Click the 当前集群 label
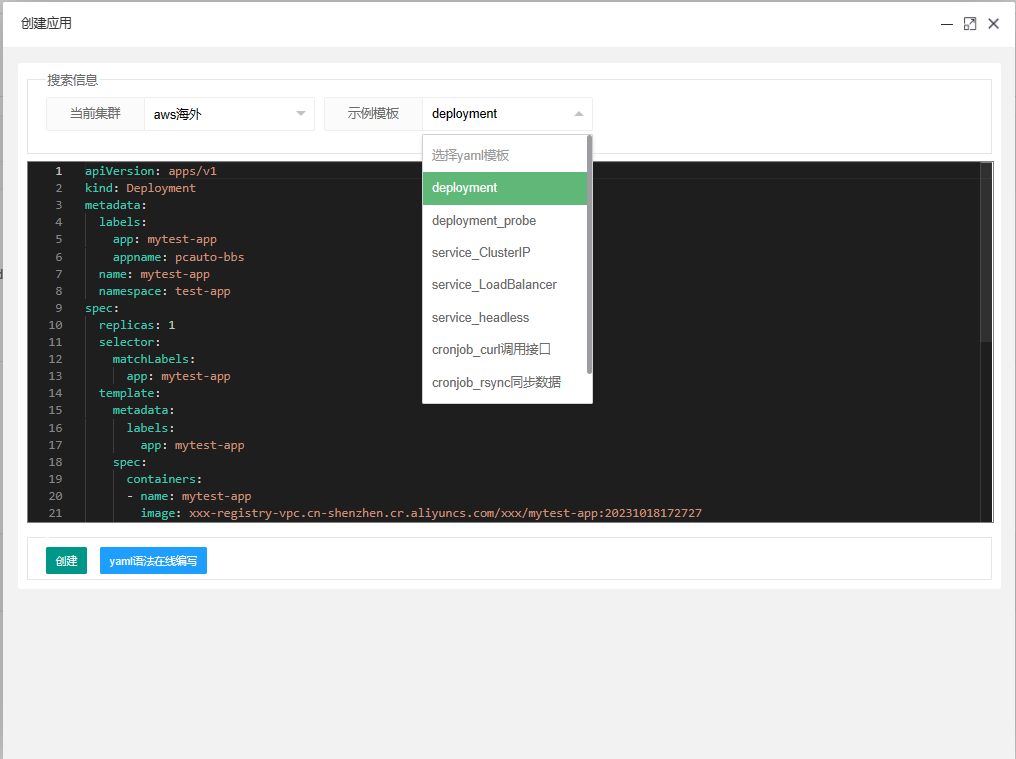This screenshot has width=1016, height=759. point(95,113)
